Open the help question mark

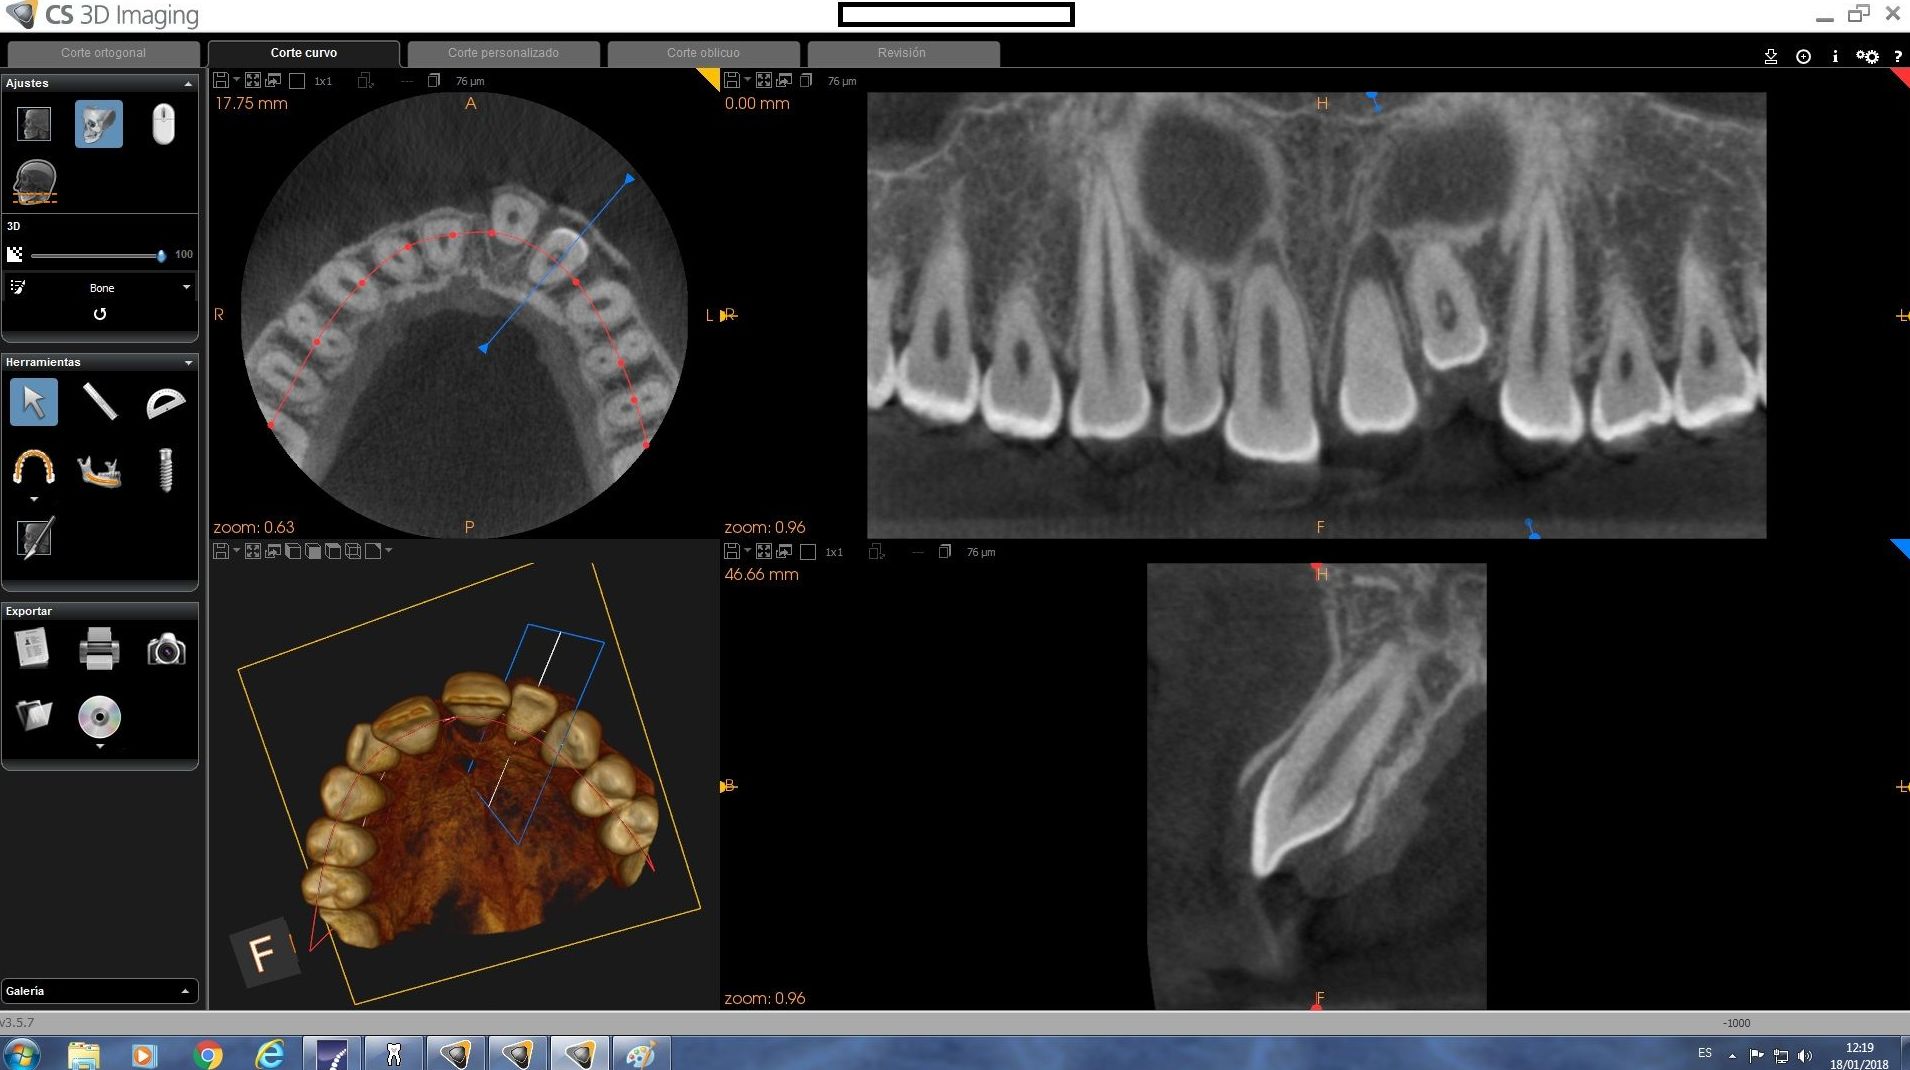coord(1897,57)
